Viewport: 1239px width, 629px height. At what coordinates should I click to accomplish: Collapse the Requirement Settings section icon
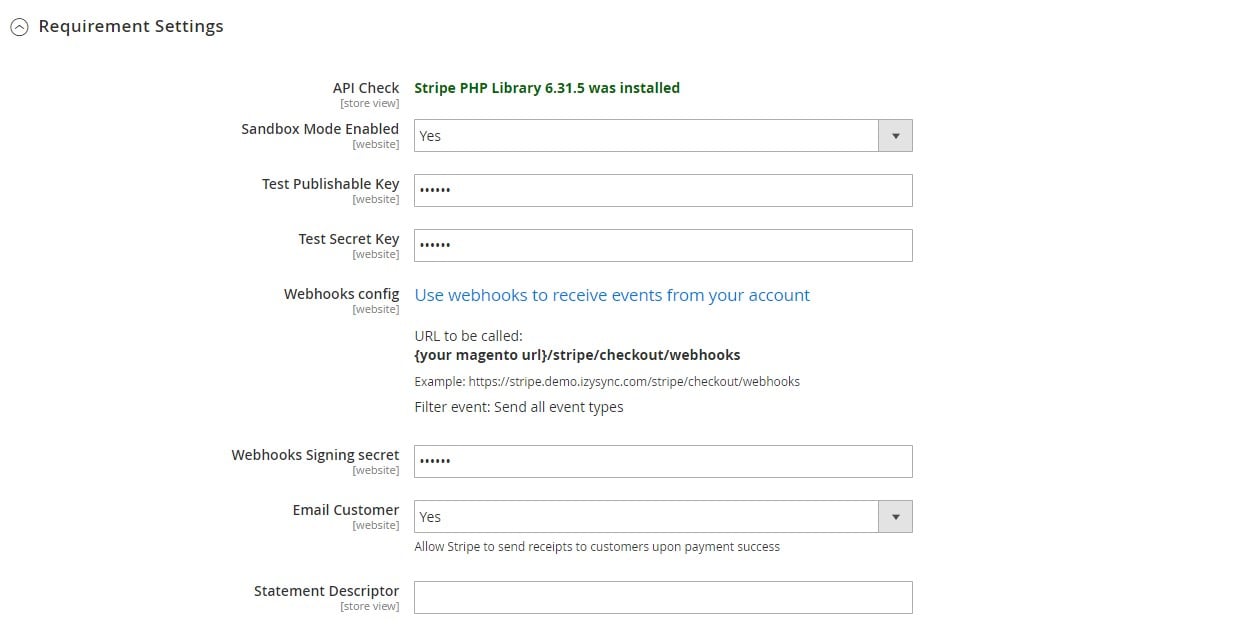coord(19,28)
